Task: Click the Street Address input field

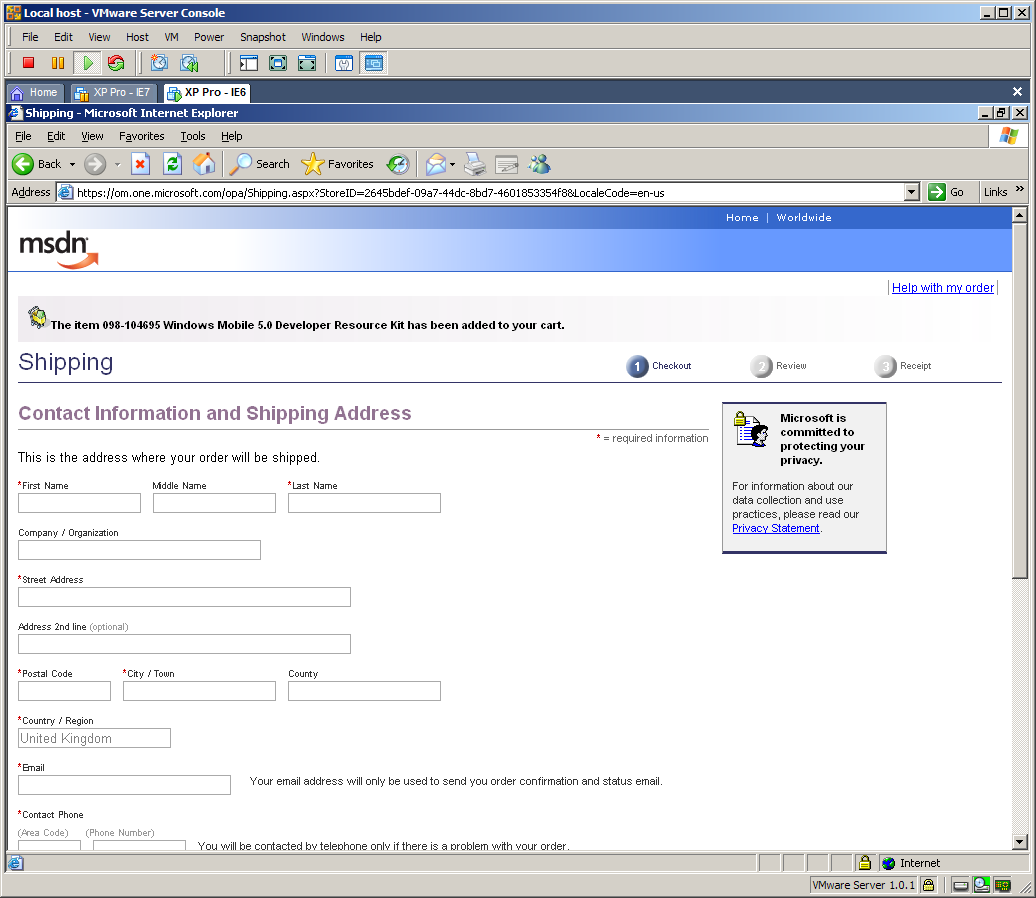Action: pyautogui.click(x=184, y=597)
